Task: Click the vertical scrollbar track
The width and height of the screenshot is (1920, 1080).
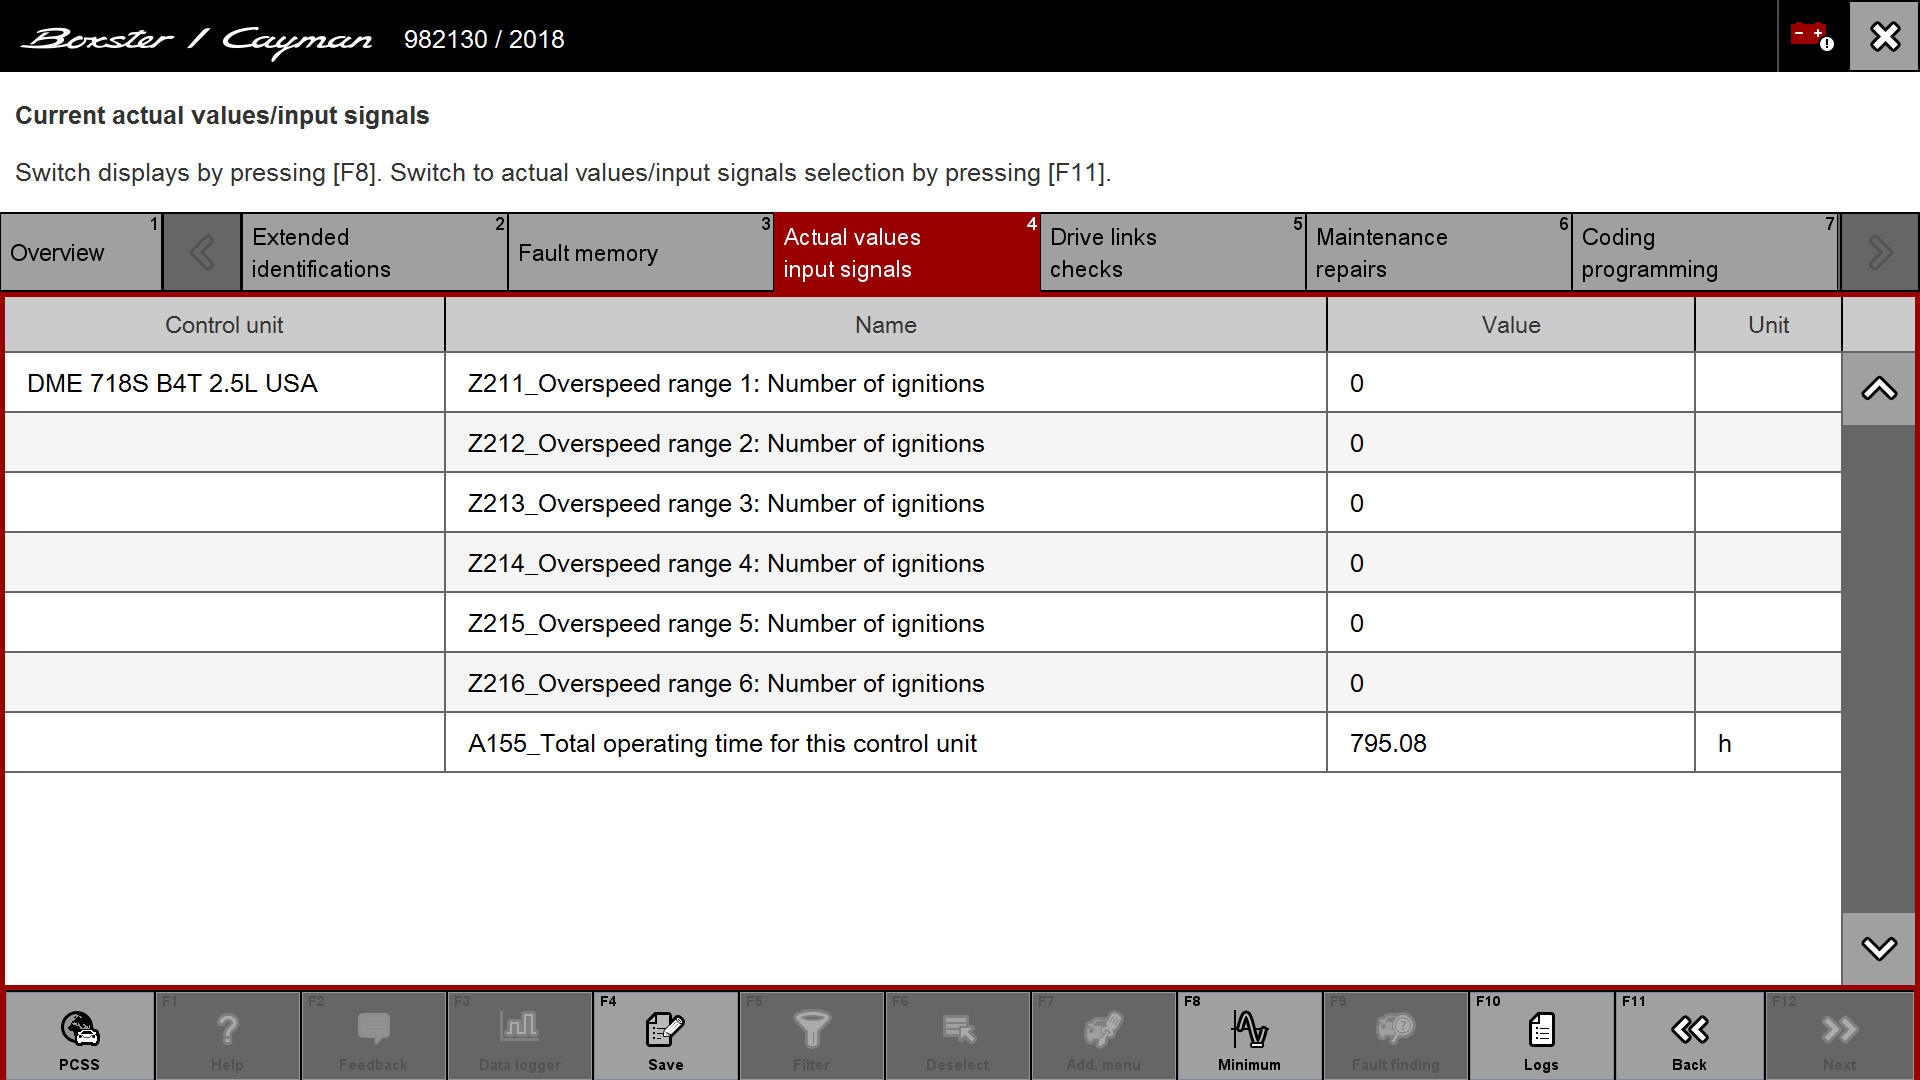Action: pos(1879,668)
